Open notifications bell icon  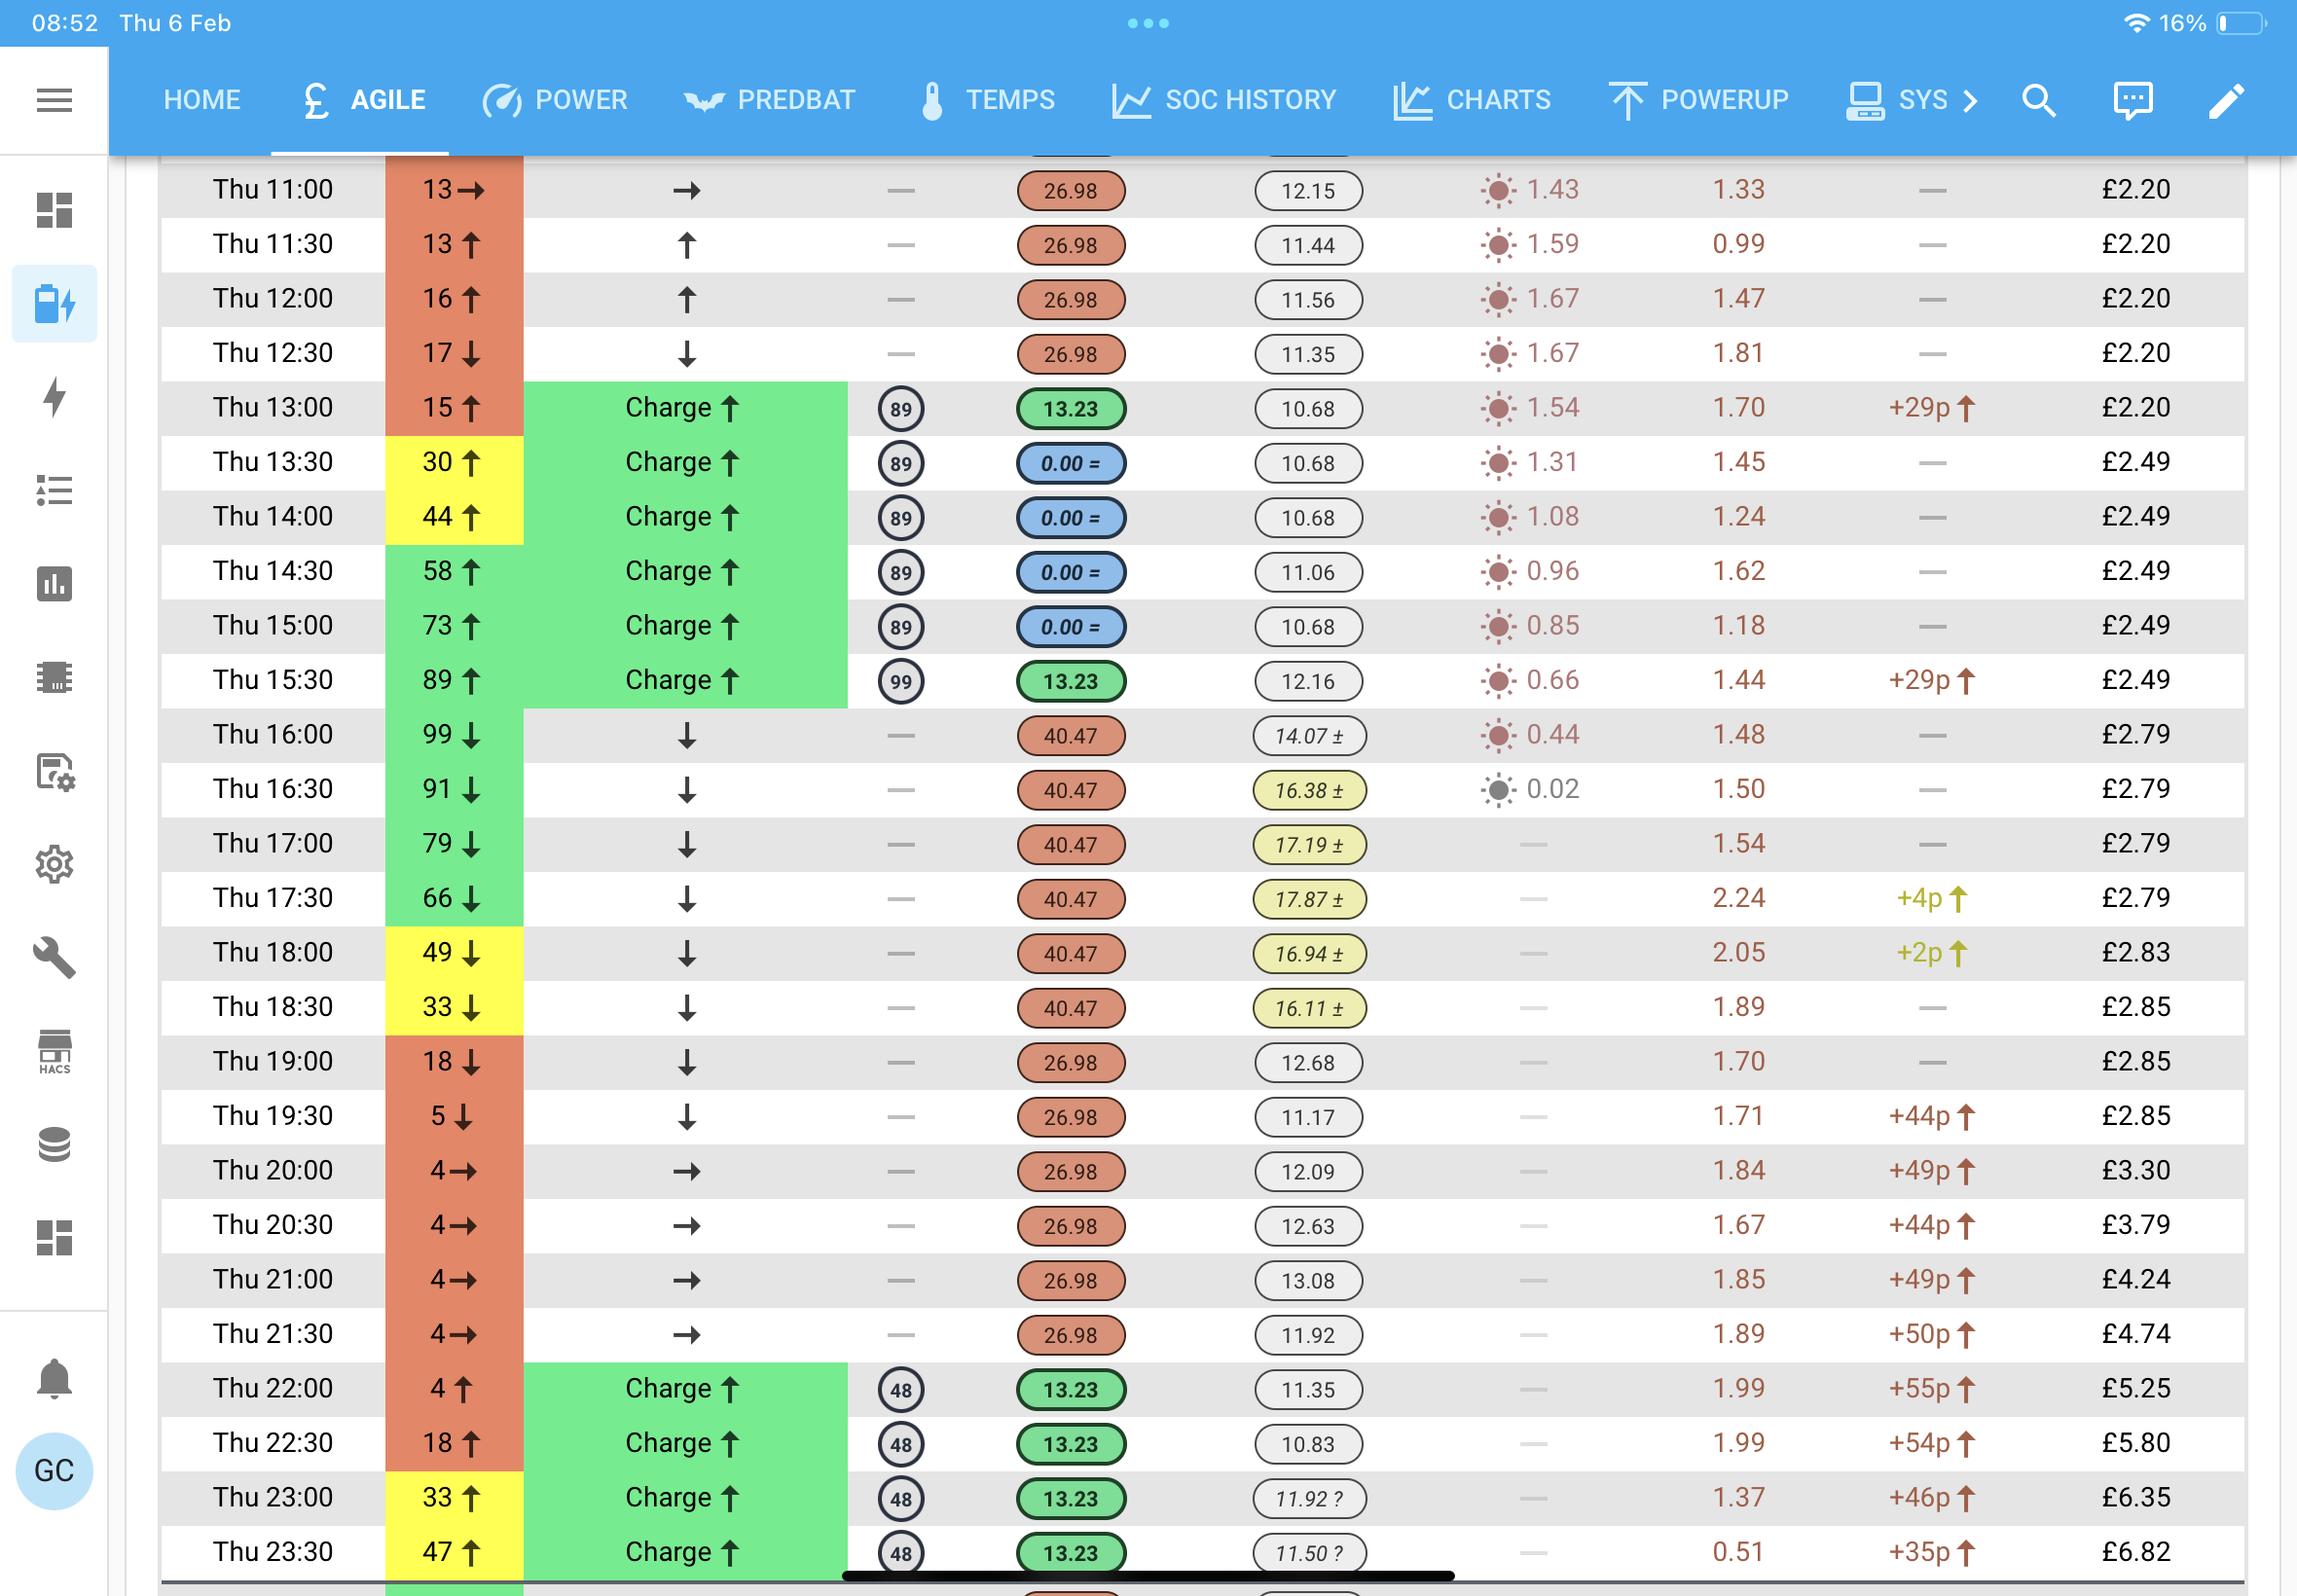click(x=54, y=1379)
